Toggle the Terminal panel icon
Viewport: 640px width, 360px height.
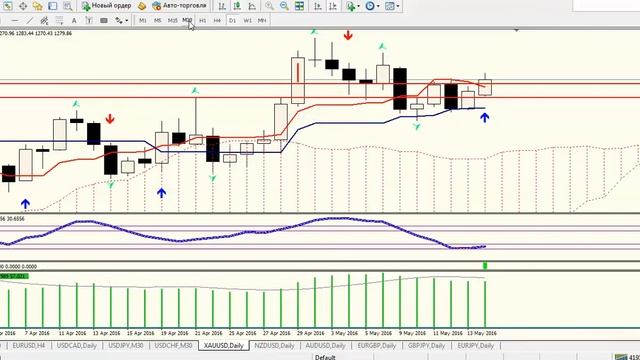coord(53,6)
